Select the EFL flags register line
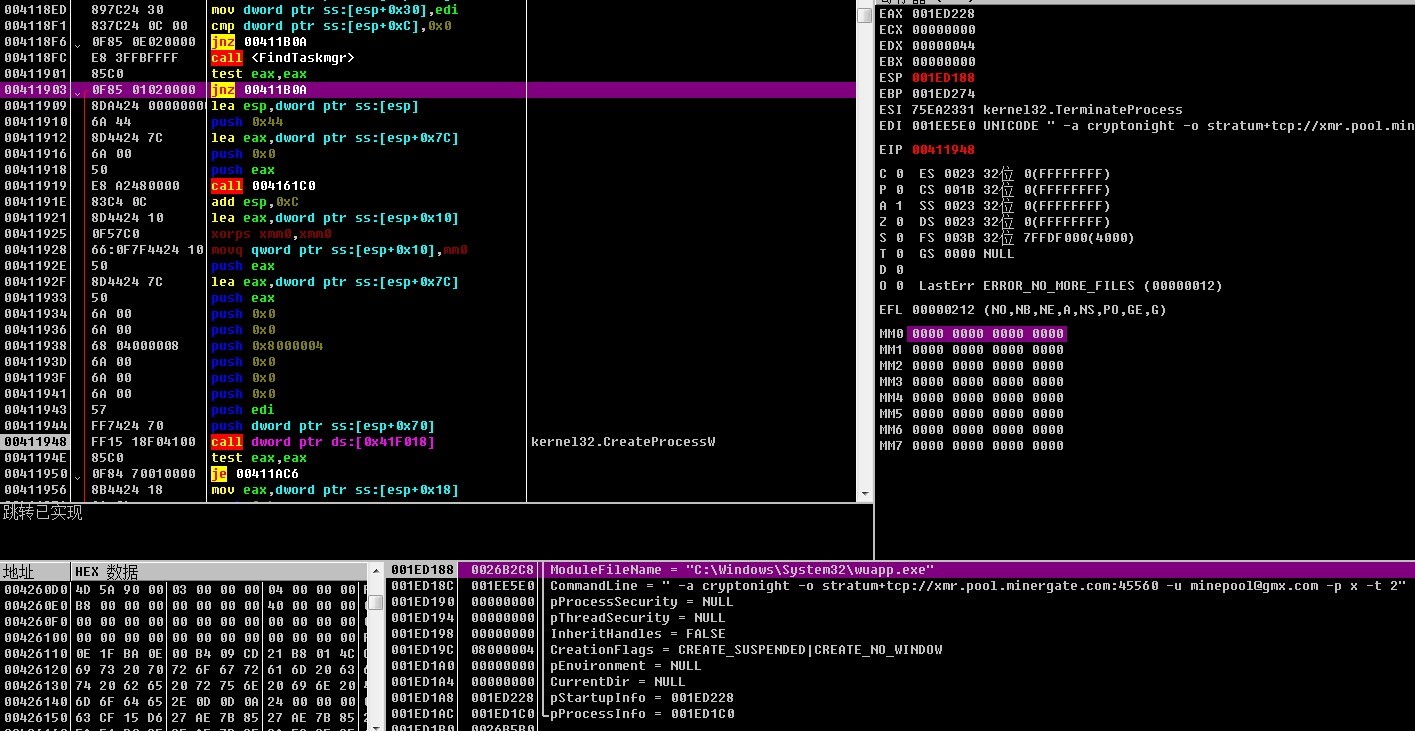Viewport: 1415px width, 731px height. point(1023,310)
